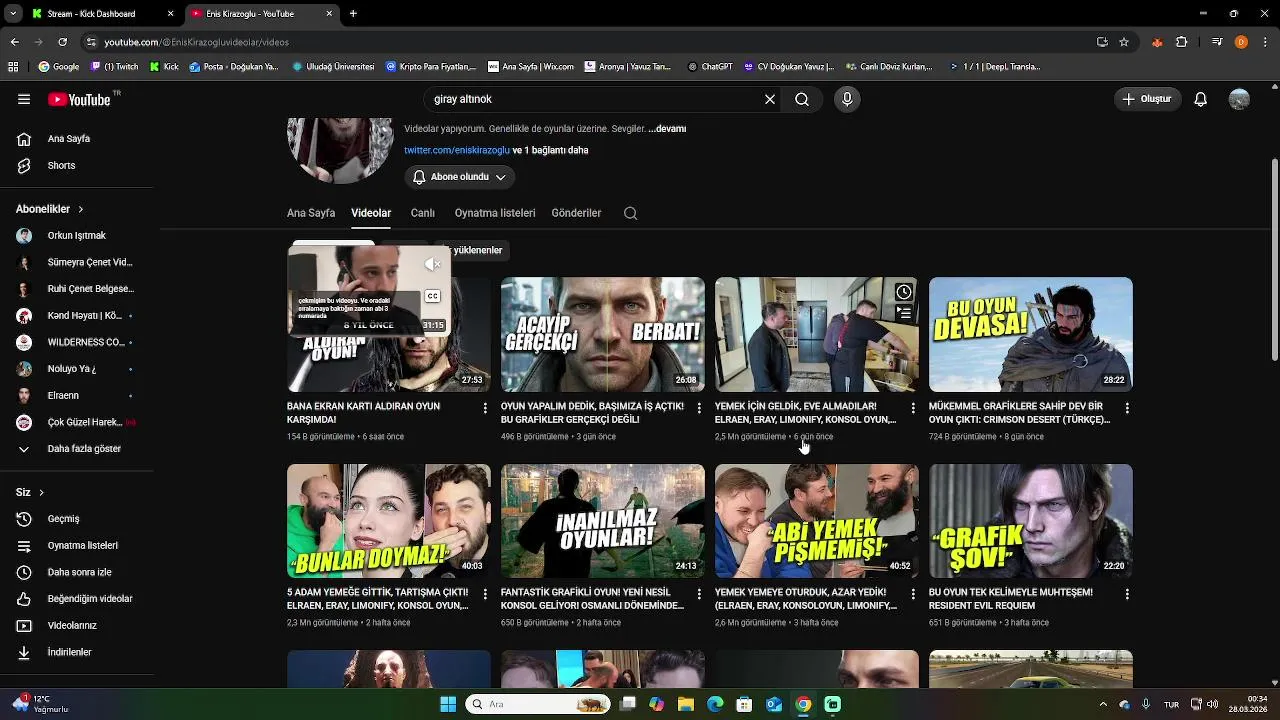Open more options for BU OYUN TEK KELİMEYLE video

(1127, 594)
